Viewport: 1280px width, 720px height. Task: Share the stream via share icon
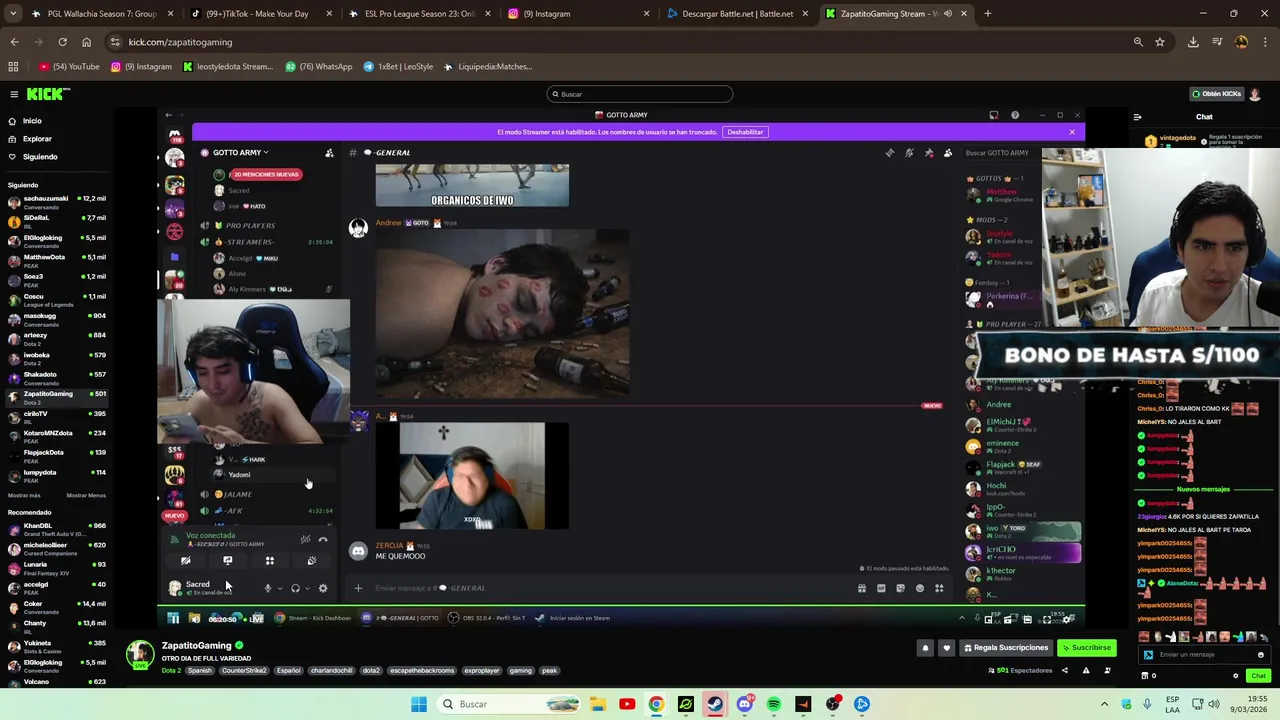coord(1064,670)
